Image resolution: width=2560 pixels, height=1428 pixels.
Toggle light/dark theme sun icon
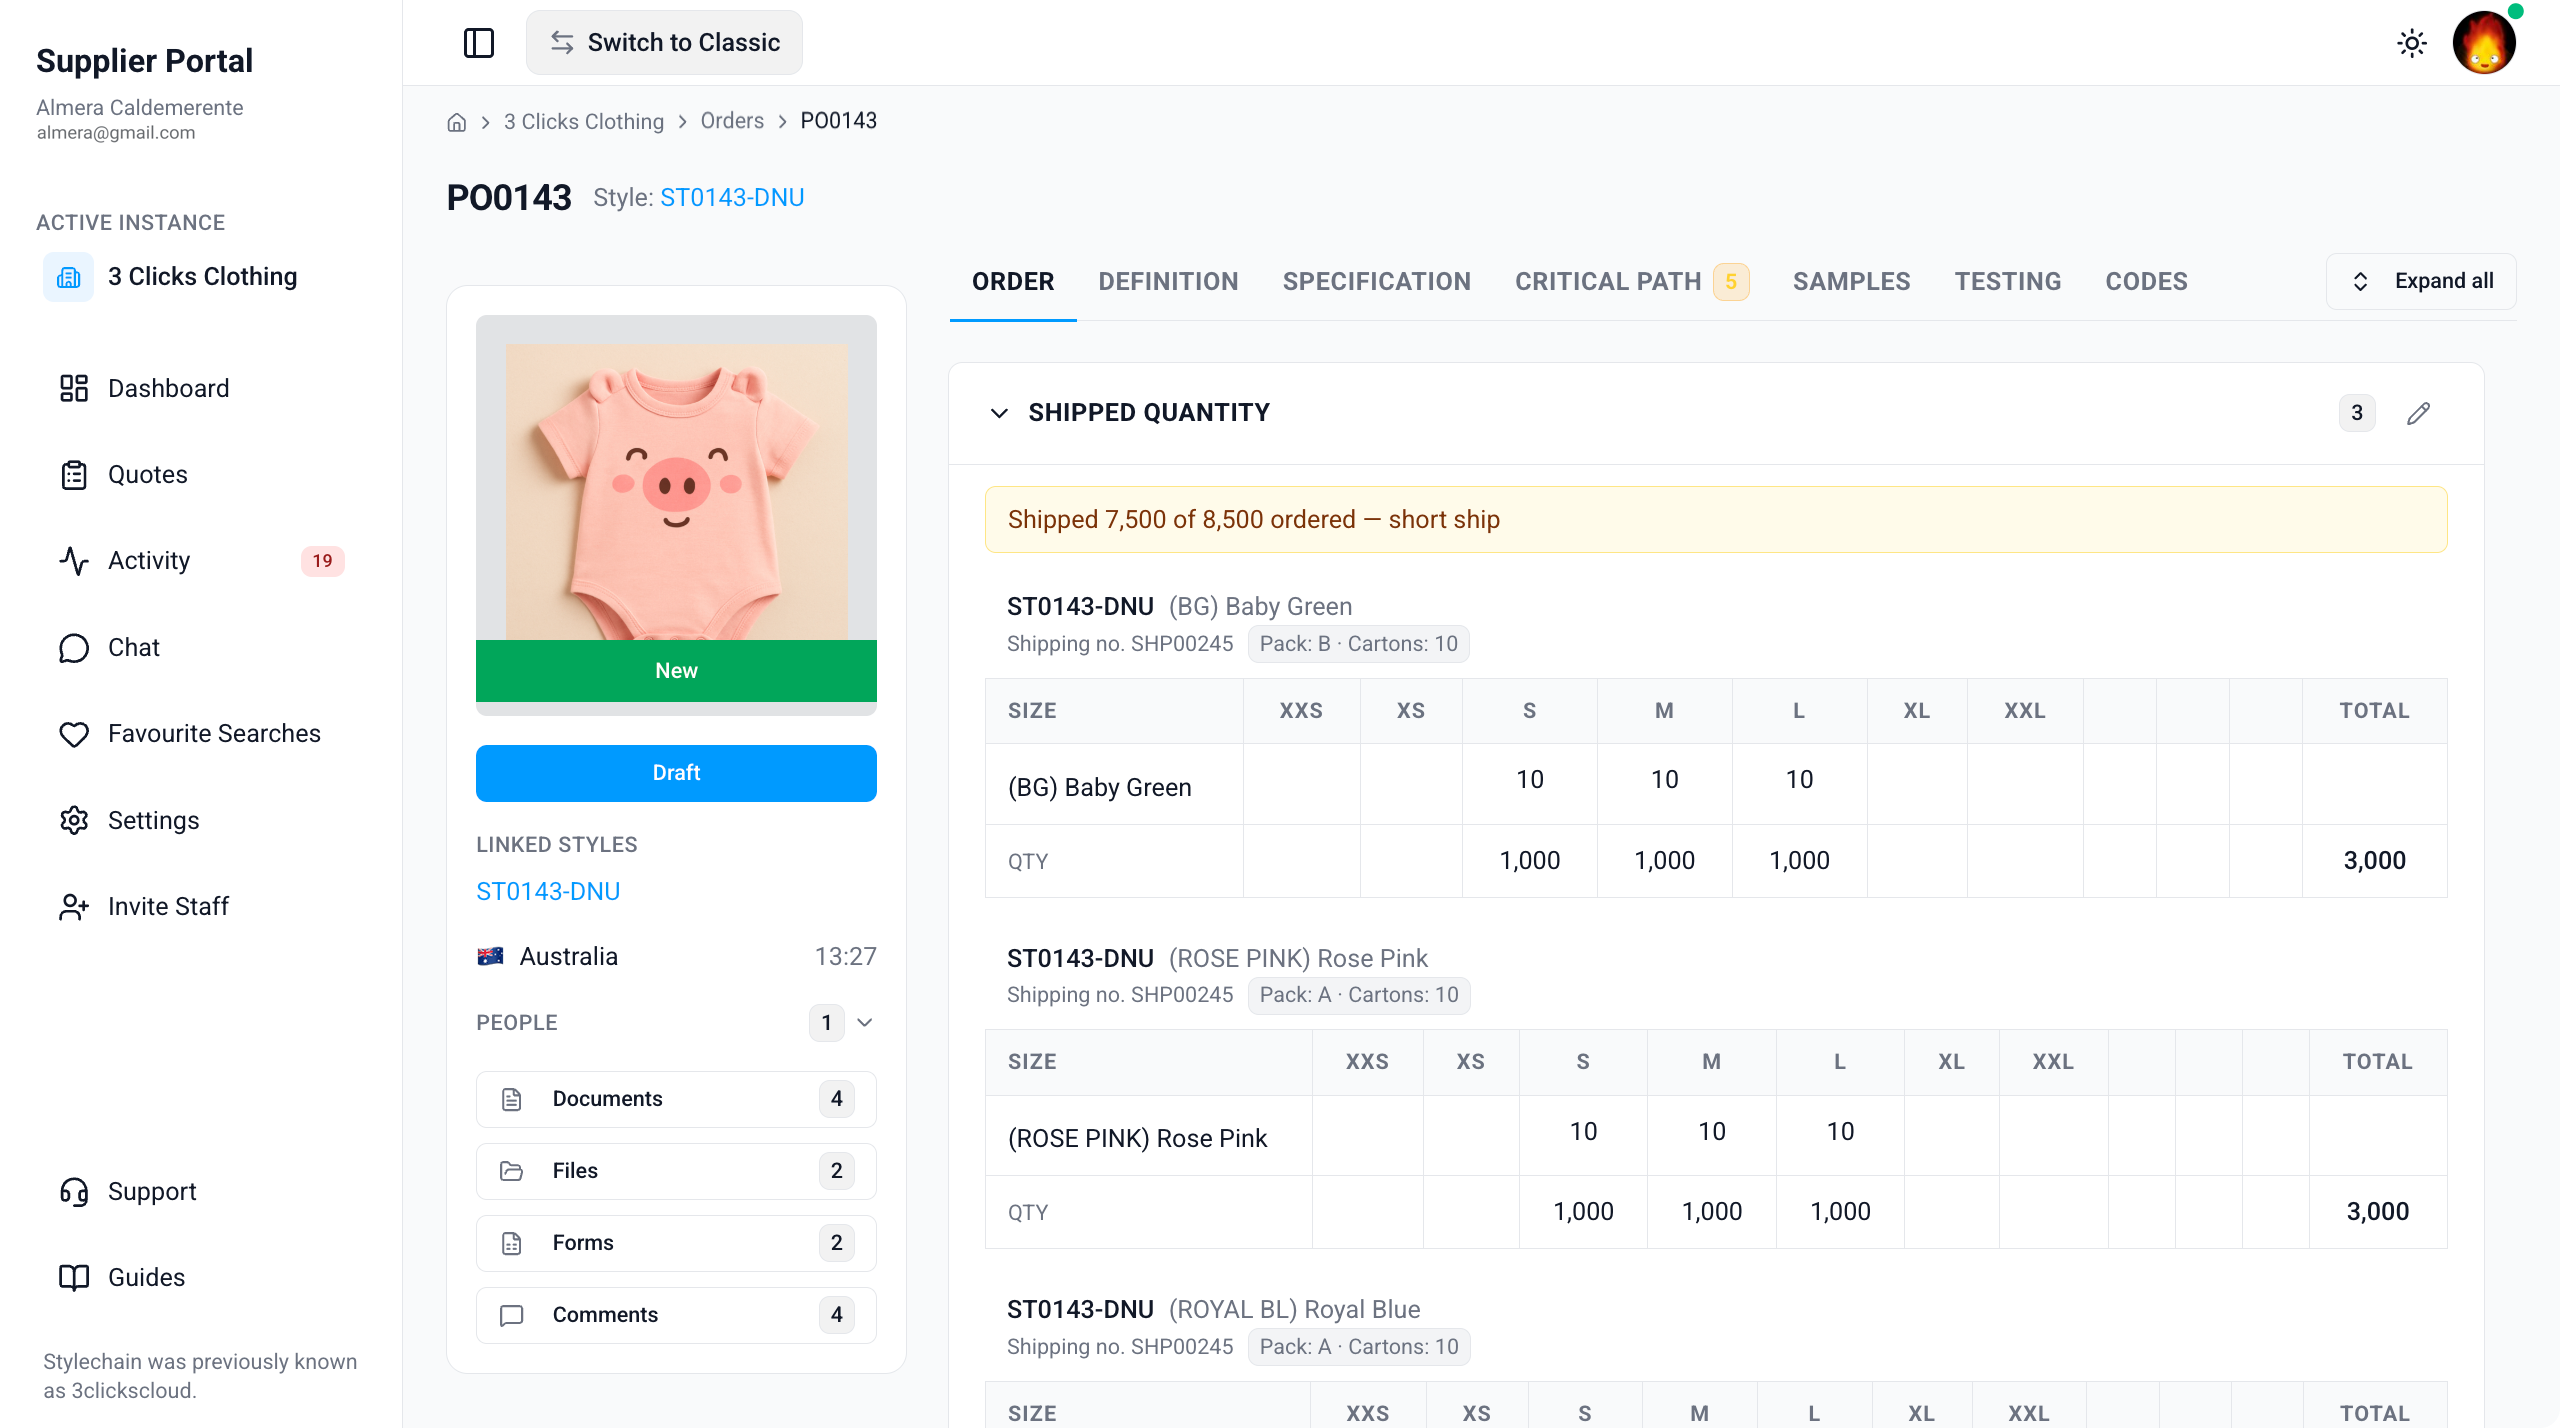point(2412,43)
